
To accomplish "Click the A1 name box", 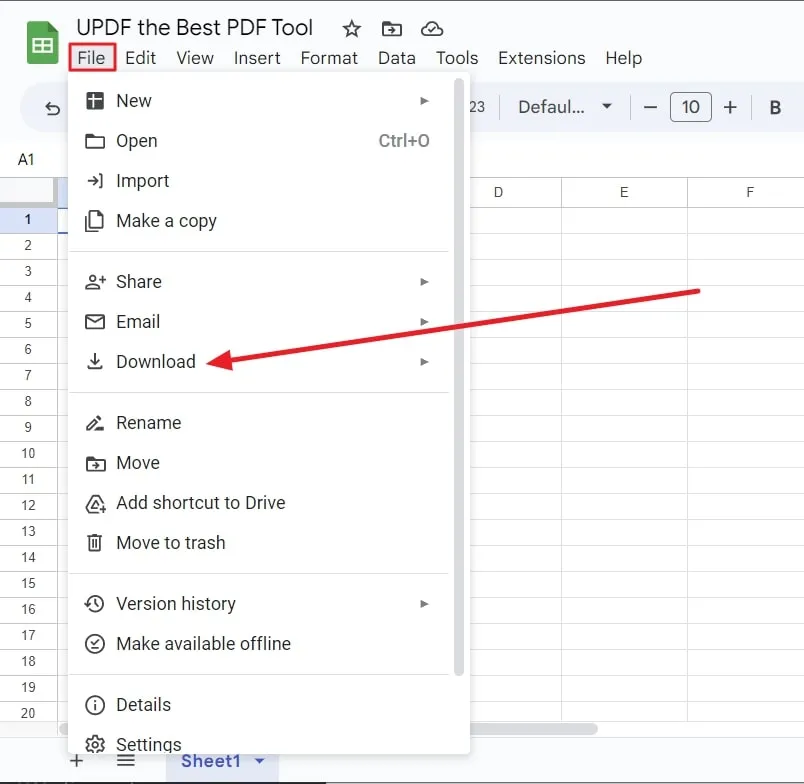I will point(26,159).
